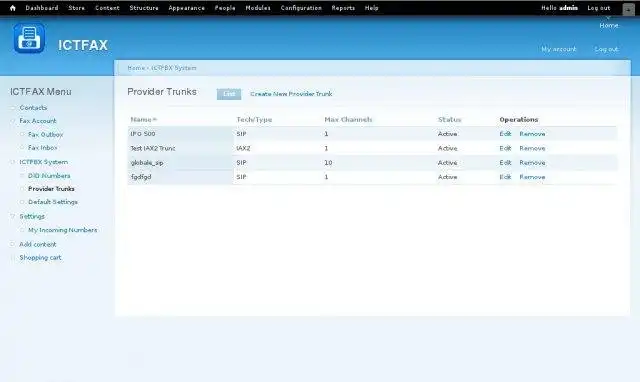Open Fax Account menu item
This screenshot has height=382, width=640.
click(38, 121)
